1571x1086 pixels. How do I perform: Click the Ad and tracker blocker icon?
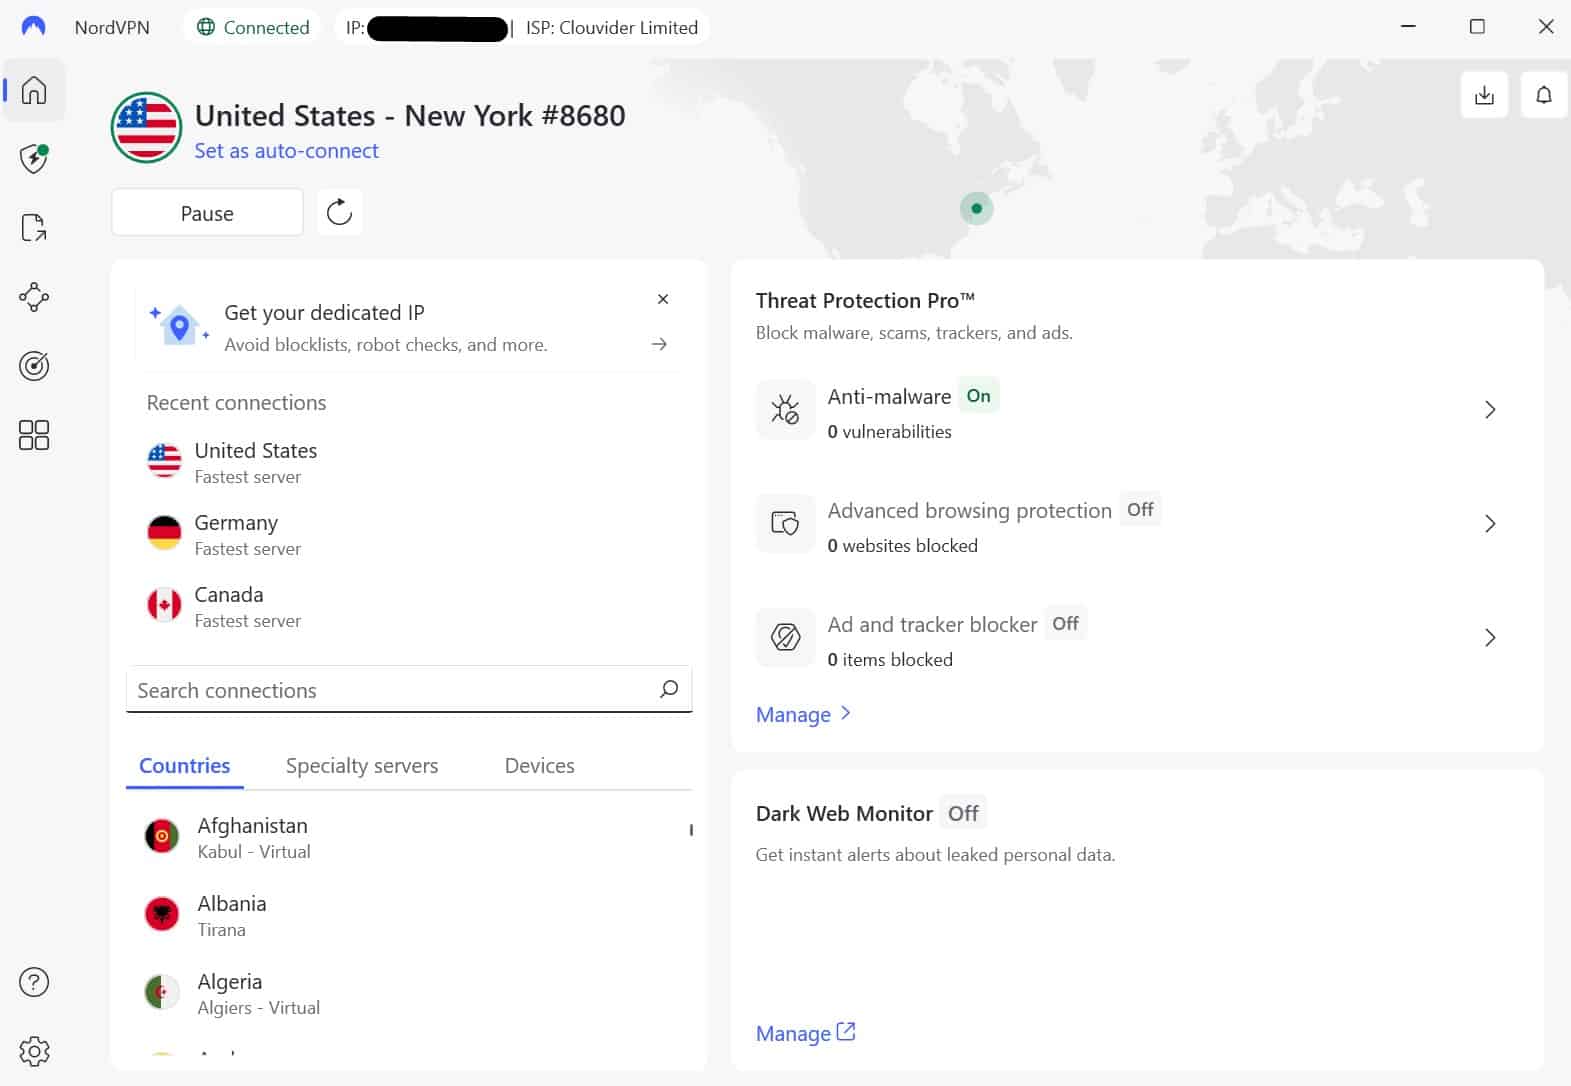pos(785,638)
